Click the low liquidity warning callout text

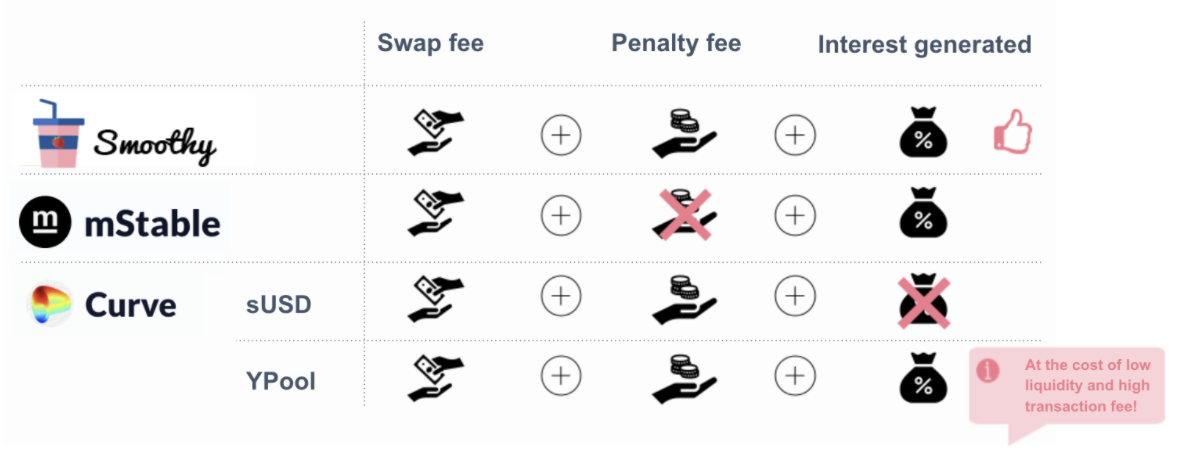(1087, 386)
